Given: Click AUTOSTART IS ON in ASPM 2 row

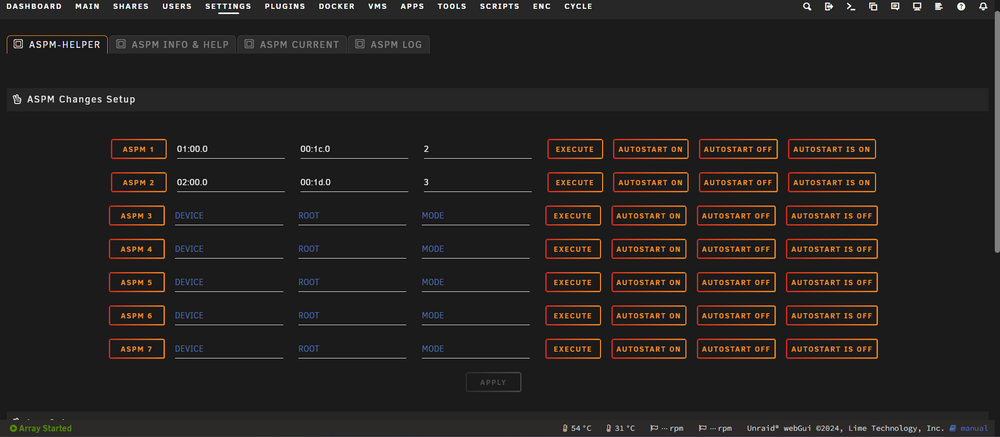Looking at the screenshot, I should [x=832, y=182].
